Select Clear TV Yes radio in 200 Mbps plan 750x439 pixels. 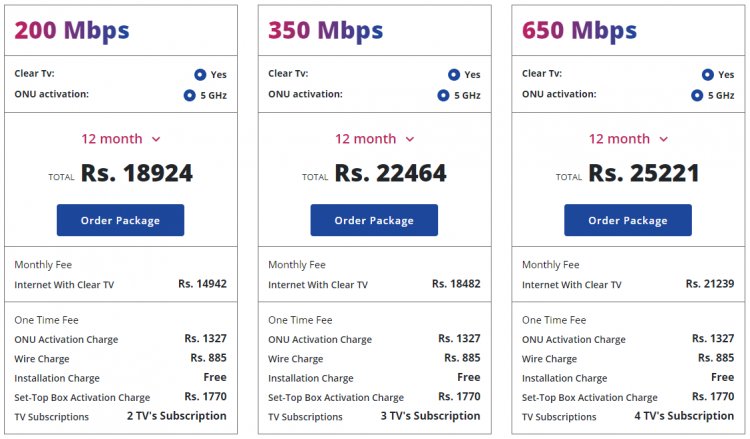200,75
